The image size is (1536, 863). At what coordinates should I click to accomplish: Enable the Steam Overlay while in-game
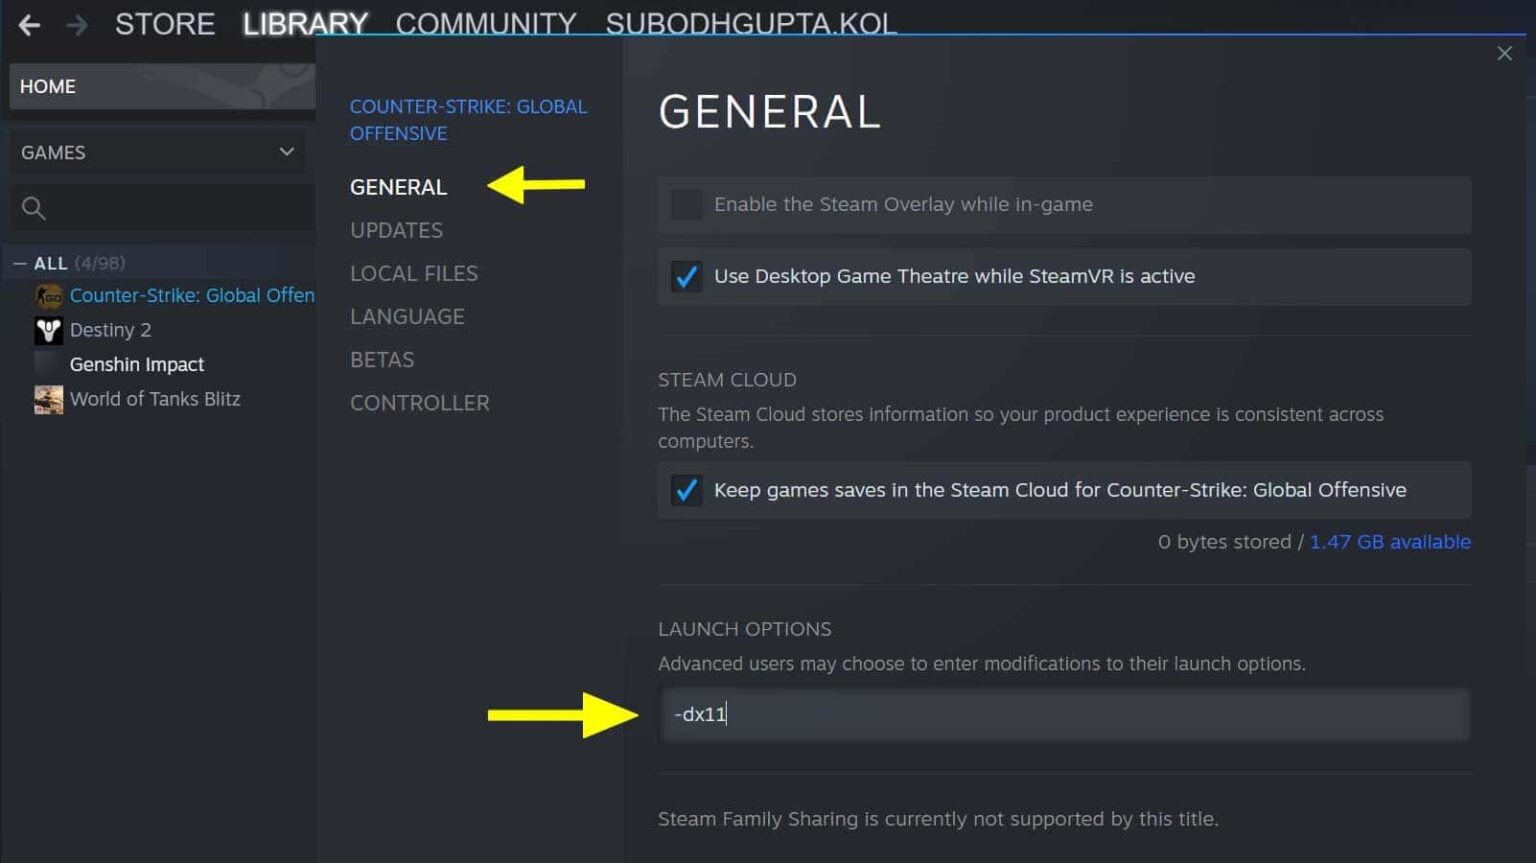click(686, 205)
